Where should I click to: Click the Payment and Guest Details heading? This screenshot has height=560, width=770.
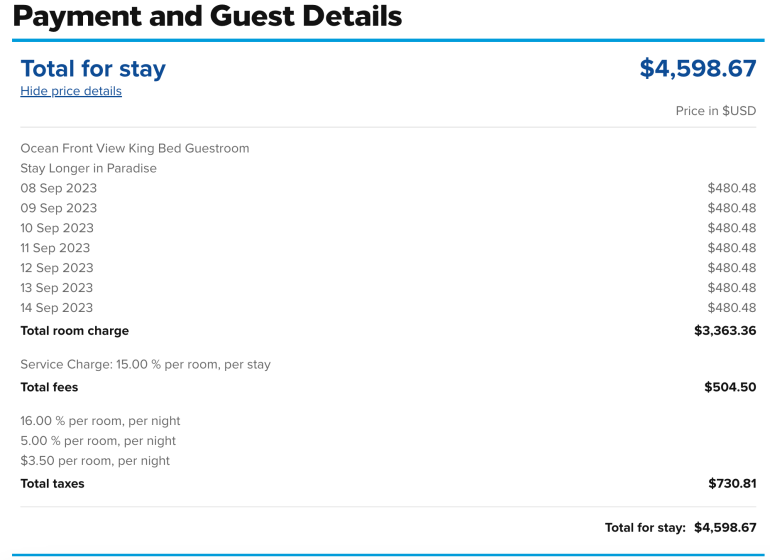coord(208,16)
